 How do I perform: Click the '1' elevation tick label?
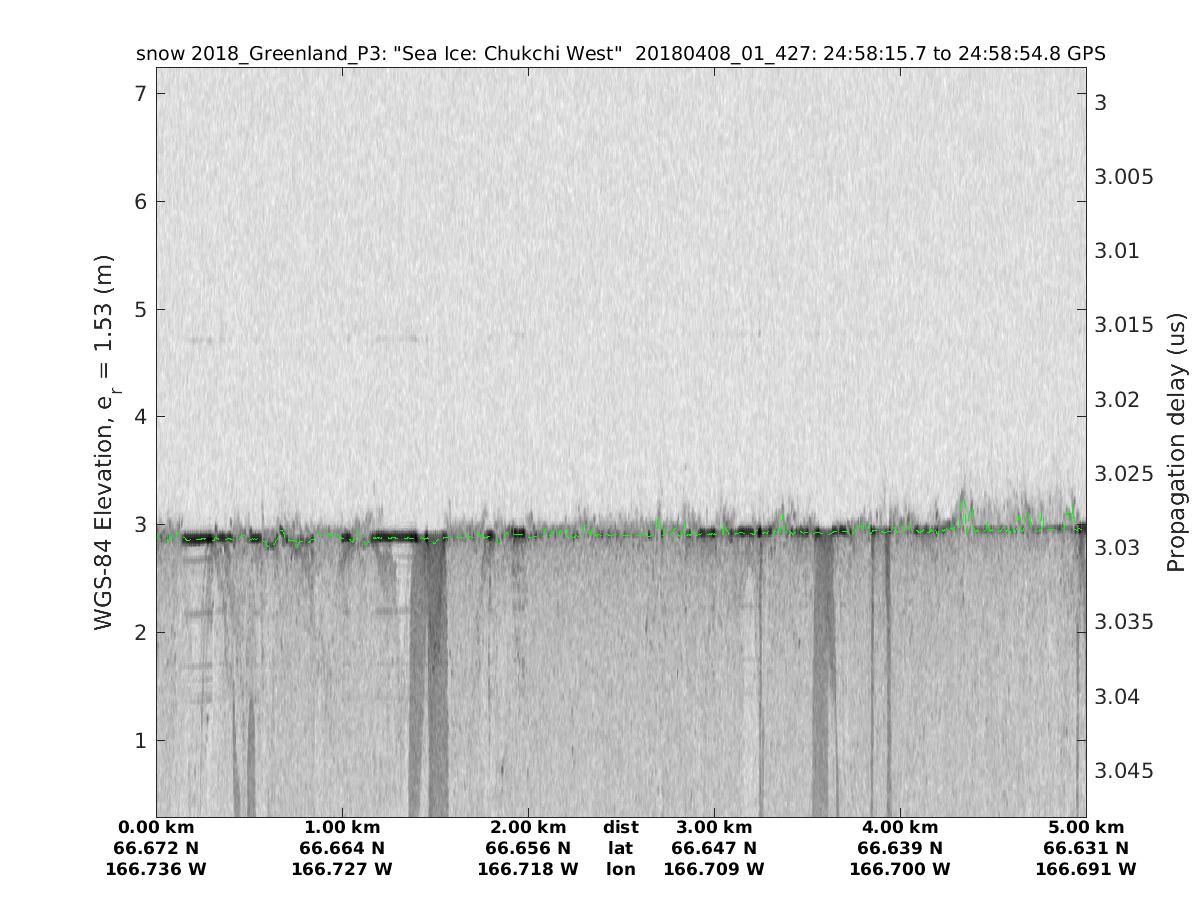tap(141, 740)
